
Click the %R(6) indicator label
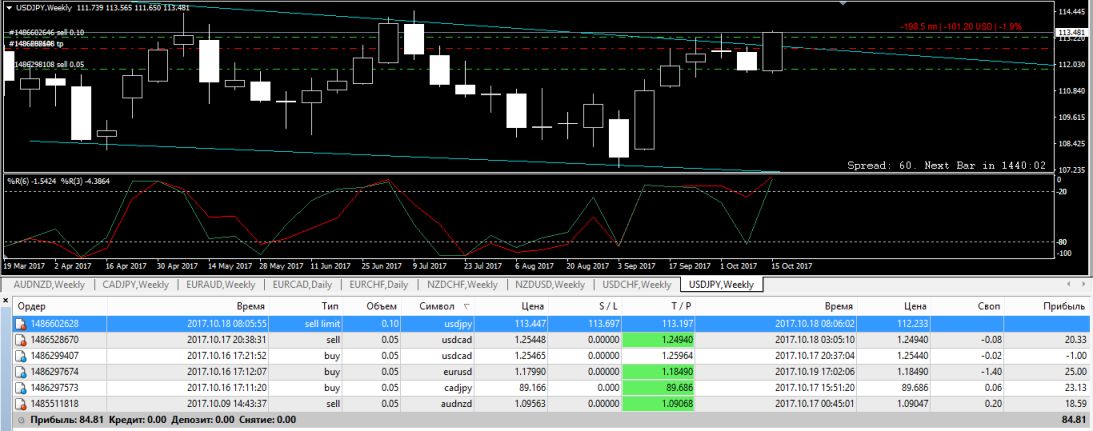click(x=30, y=181)
